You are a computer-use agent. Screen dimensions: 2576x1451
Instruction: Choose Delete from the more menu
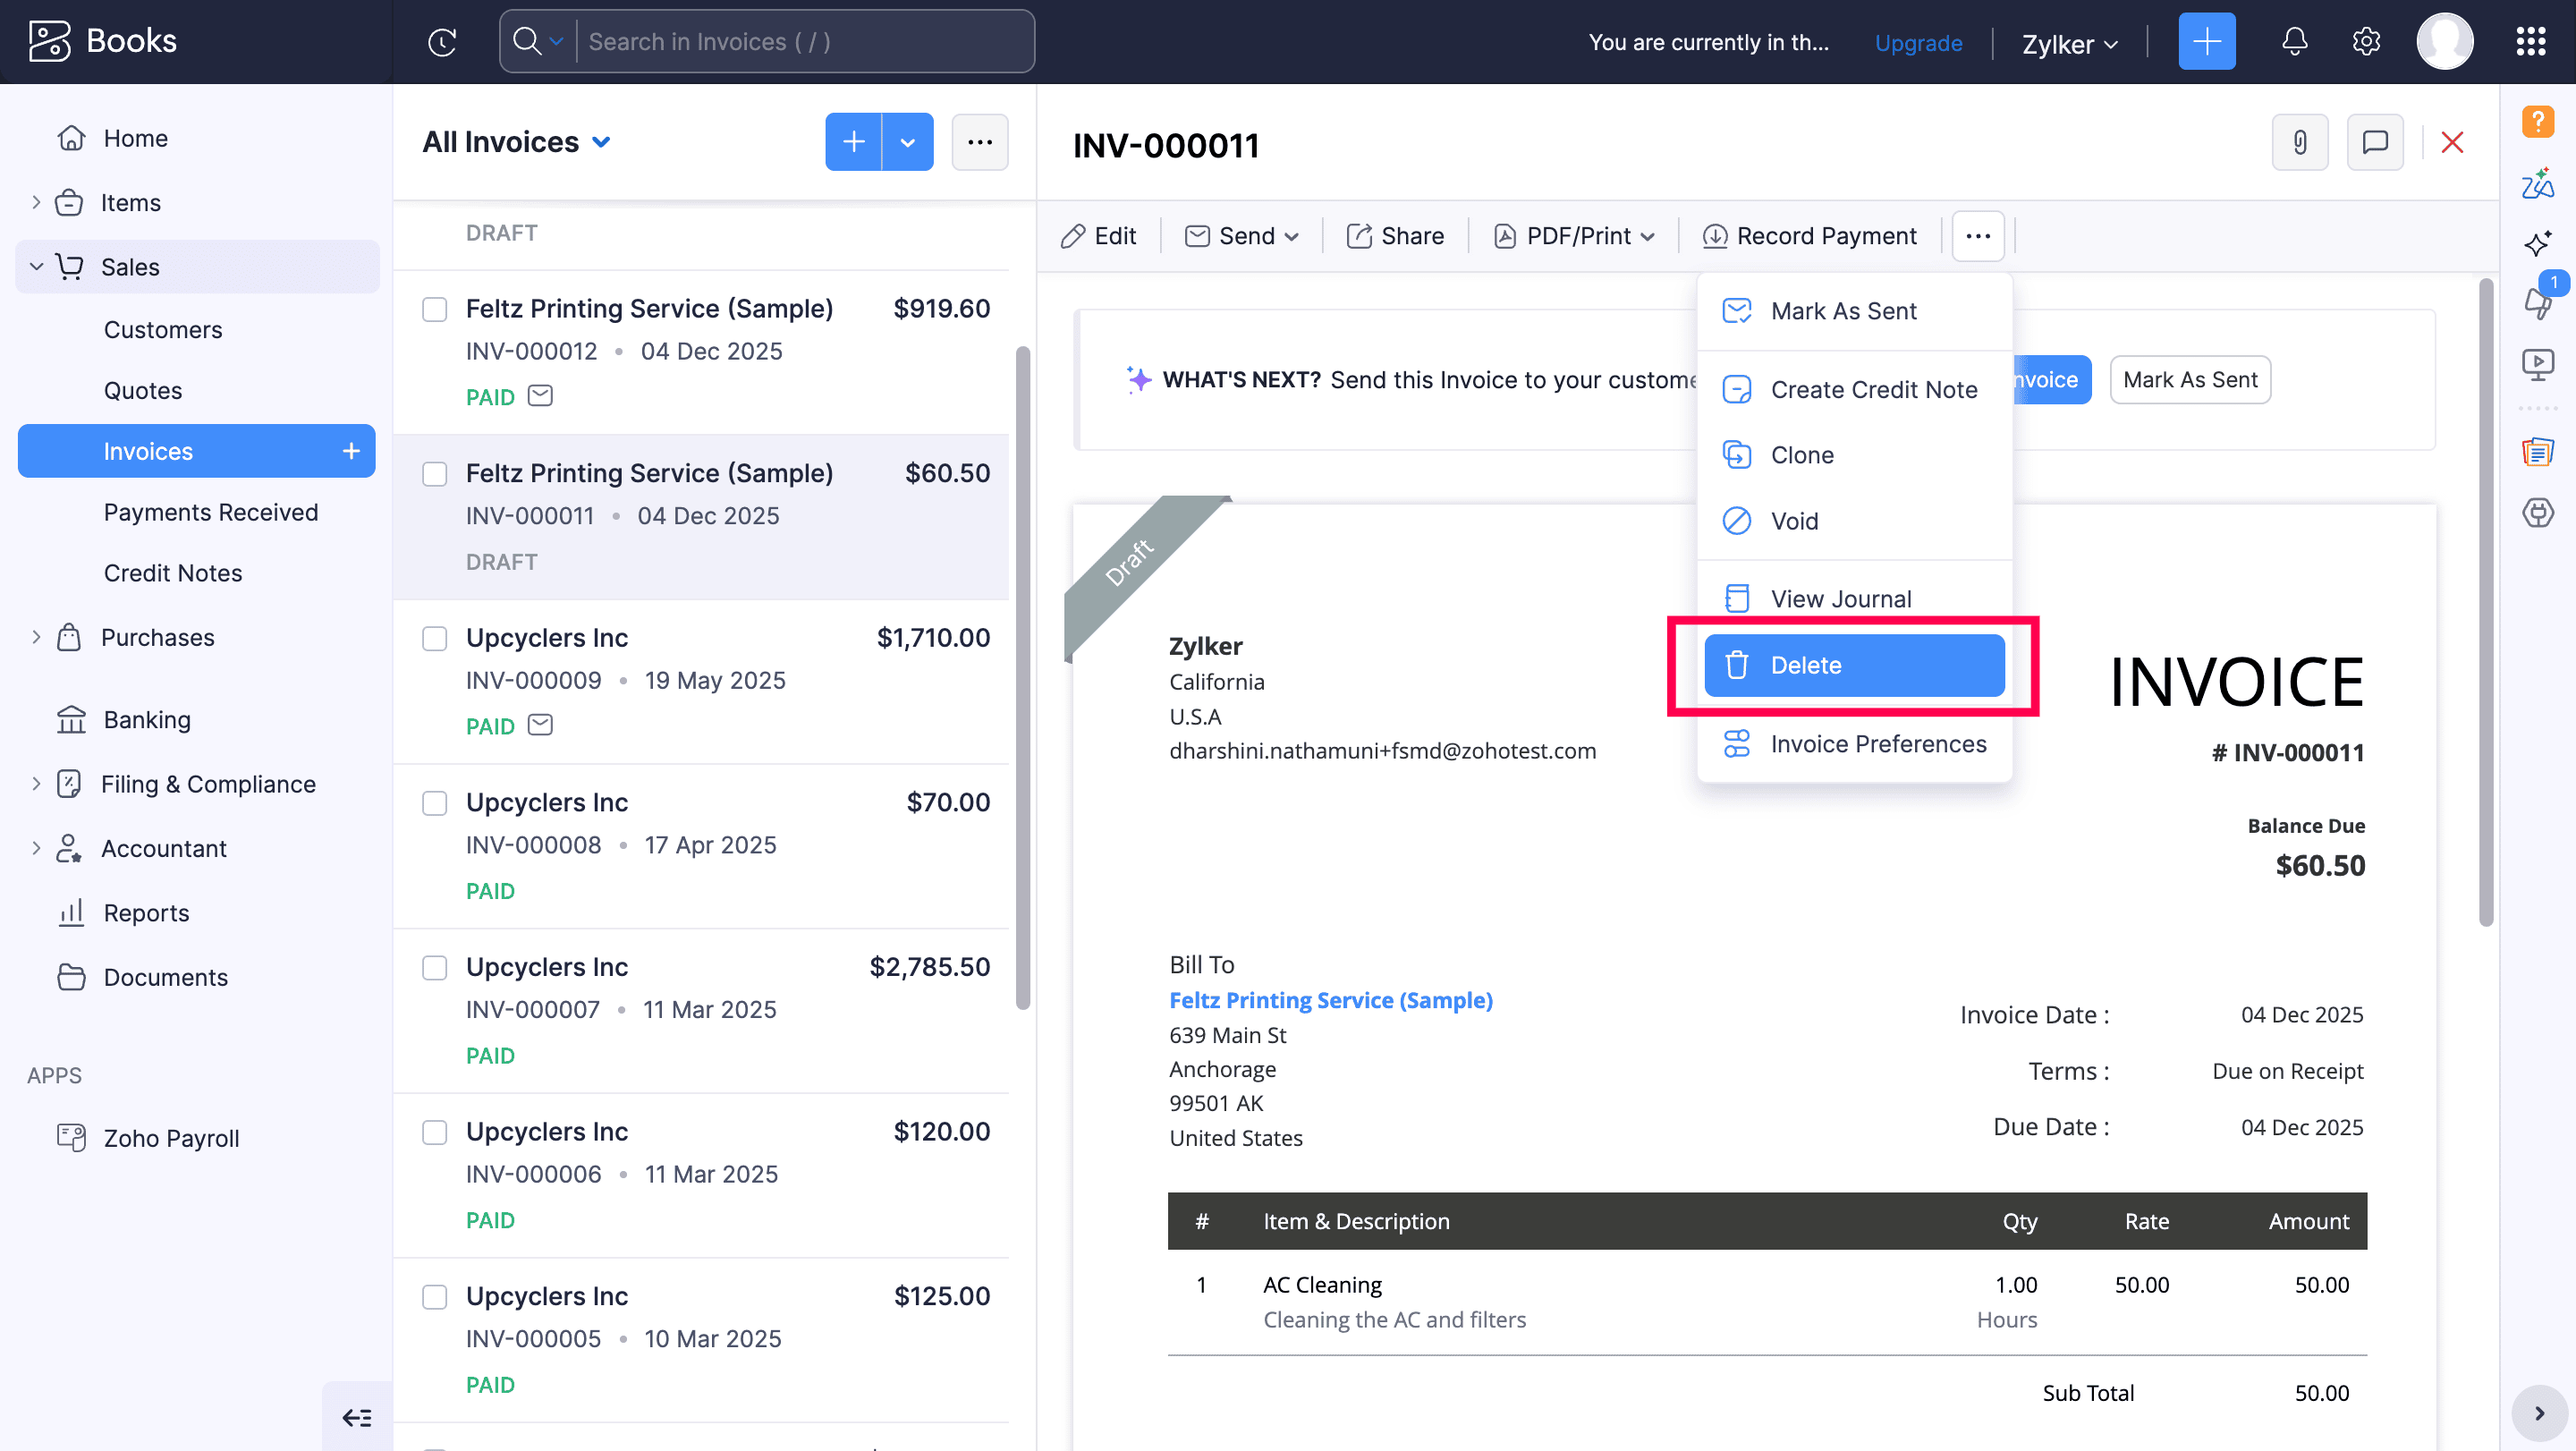pyautogui.click(x=1853, y=665)
